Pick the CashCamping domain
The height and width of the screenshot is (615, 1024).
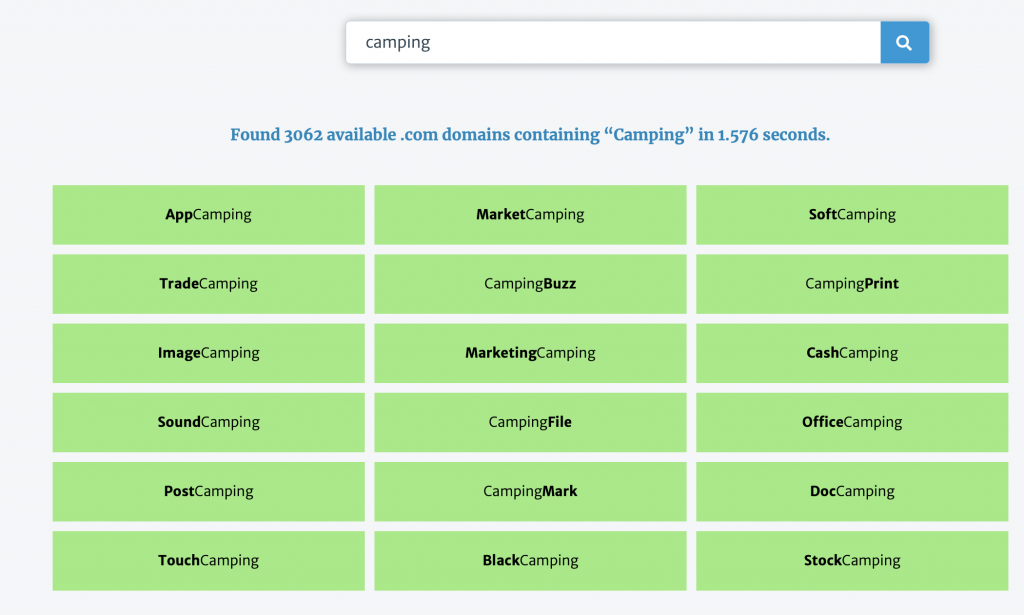coord(852,353)
